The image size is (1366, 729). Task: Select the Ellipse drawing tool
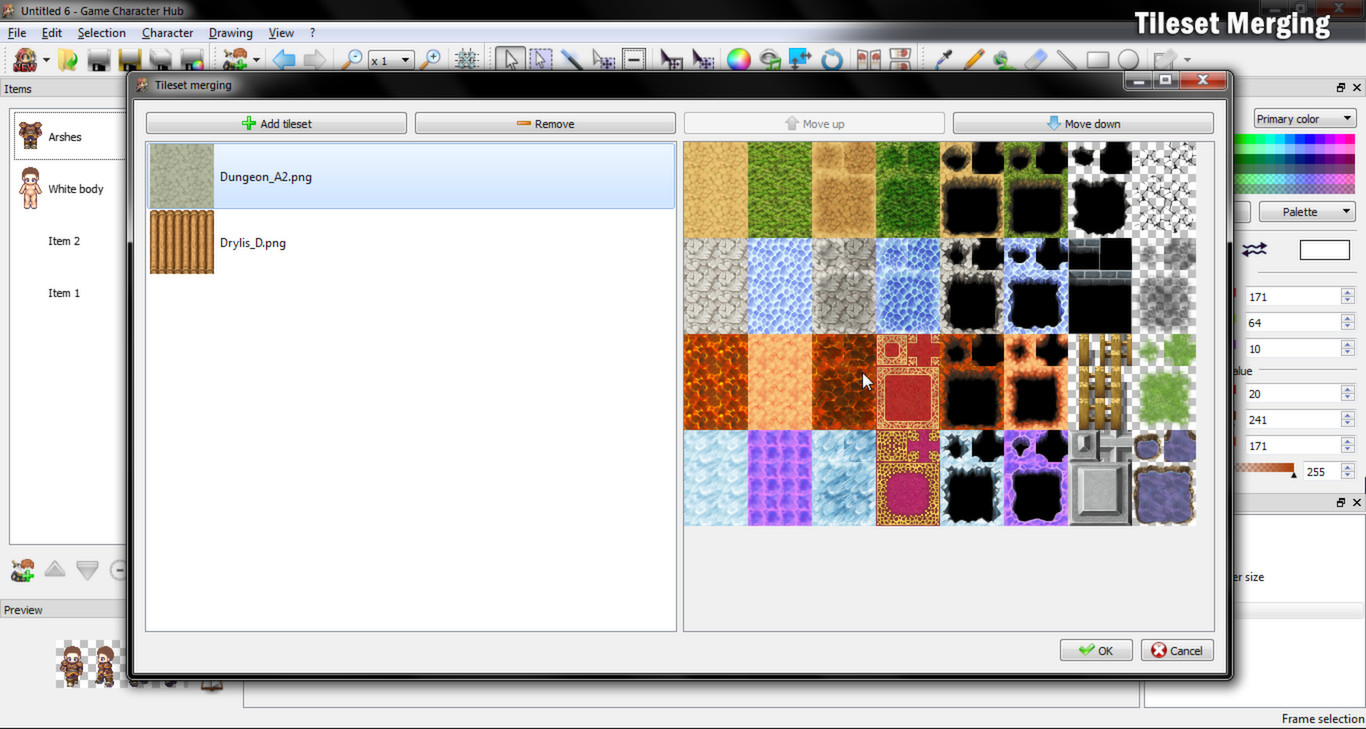pyautogui.click(x=1129, y=59)
